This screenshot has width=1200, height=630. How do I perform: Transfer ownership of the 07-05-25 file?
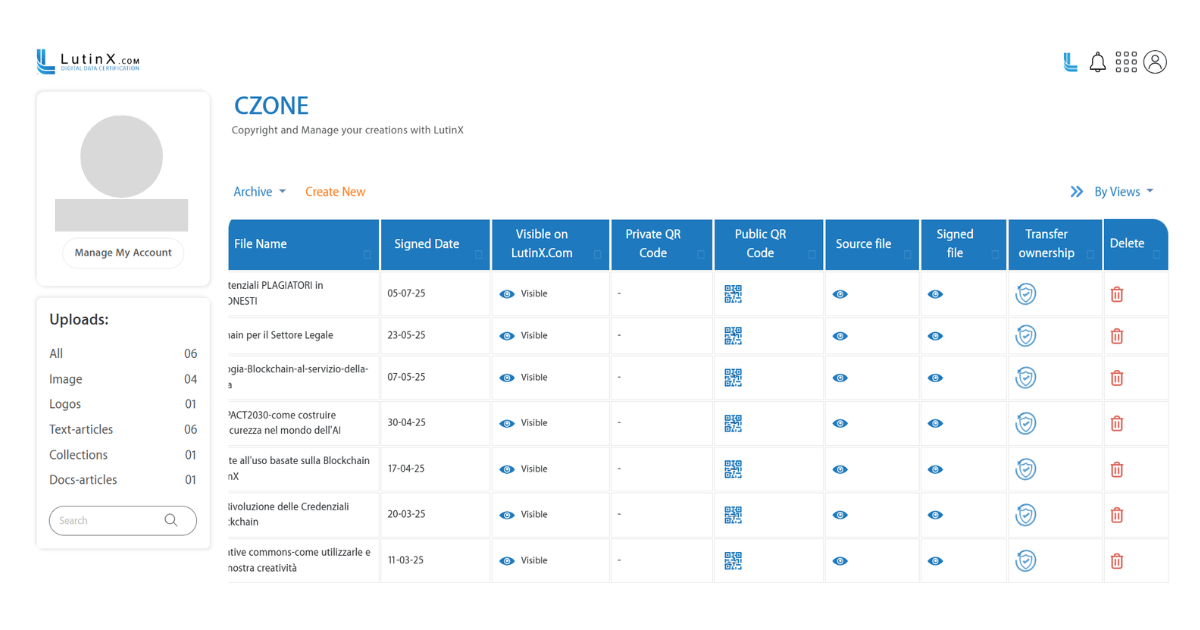coord(1025,378)
